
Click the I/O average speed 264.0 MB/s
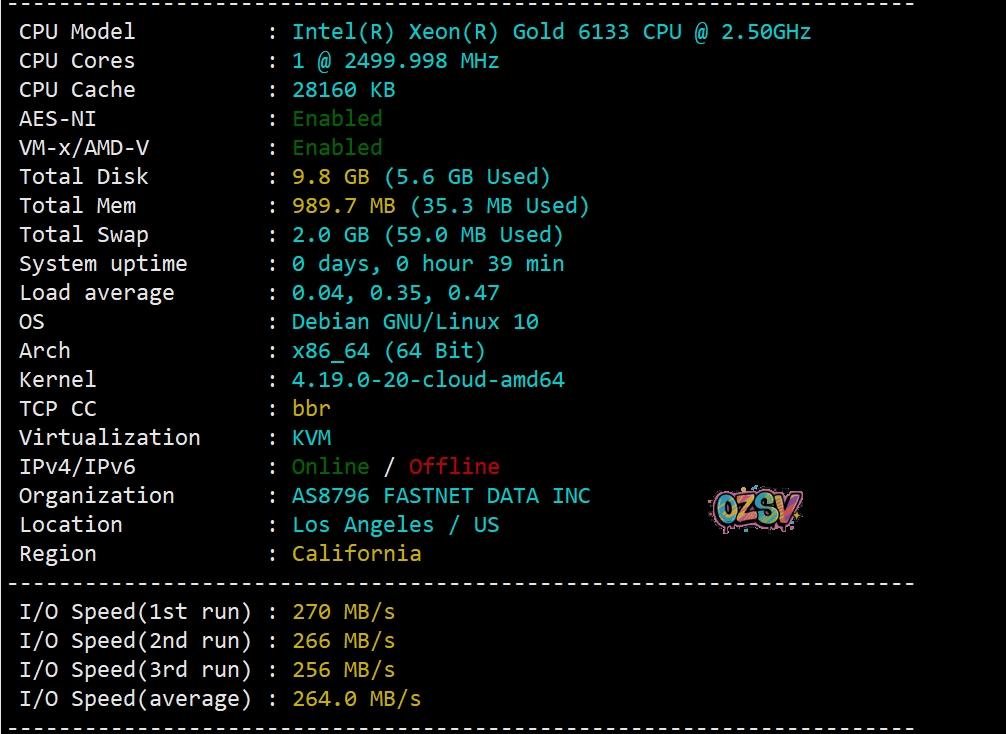click(x=356, y=699)
